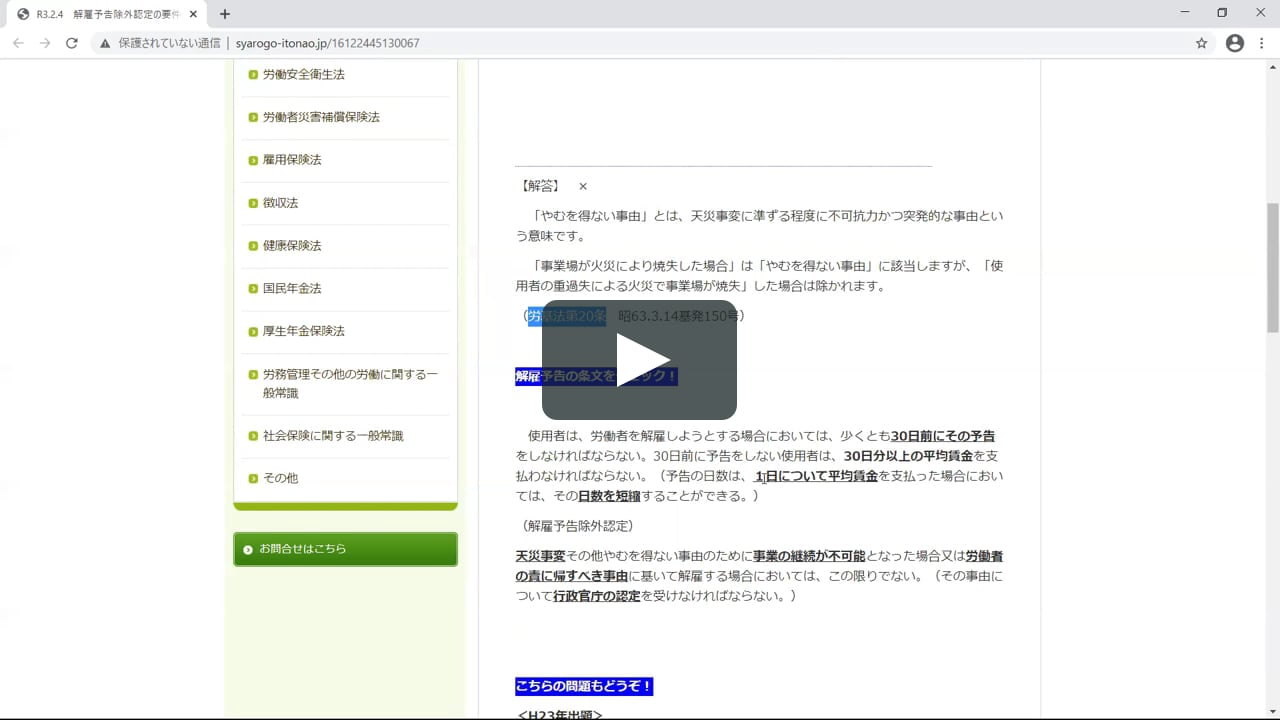Click the 【解答】 label text
The height and width of the screenshot is (720, 1280).
(x=540, y=186)
